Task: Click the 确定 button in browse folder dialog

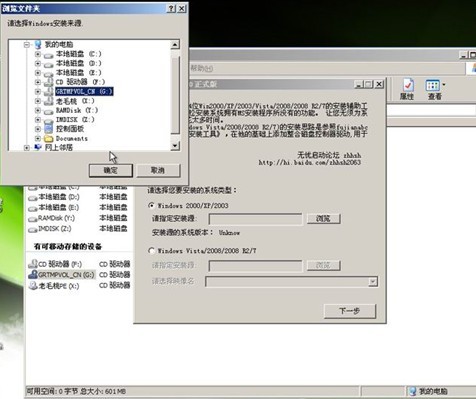Action: 111,170
